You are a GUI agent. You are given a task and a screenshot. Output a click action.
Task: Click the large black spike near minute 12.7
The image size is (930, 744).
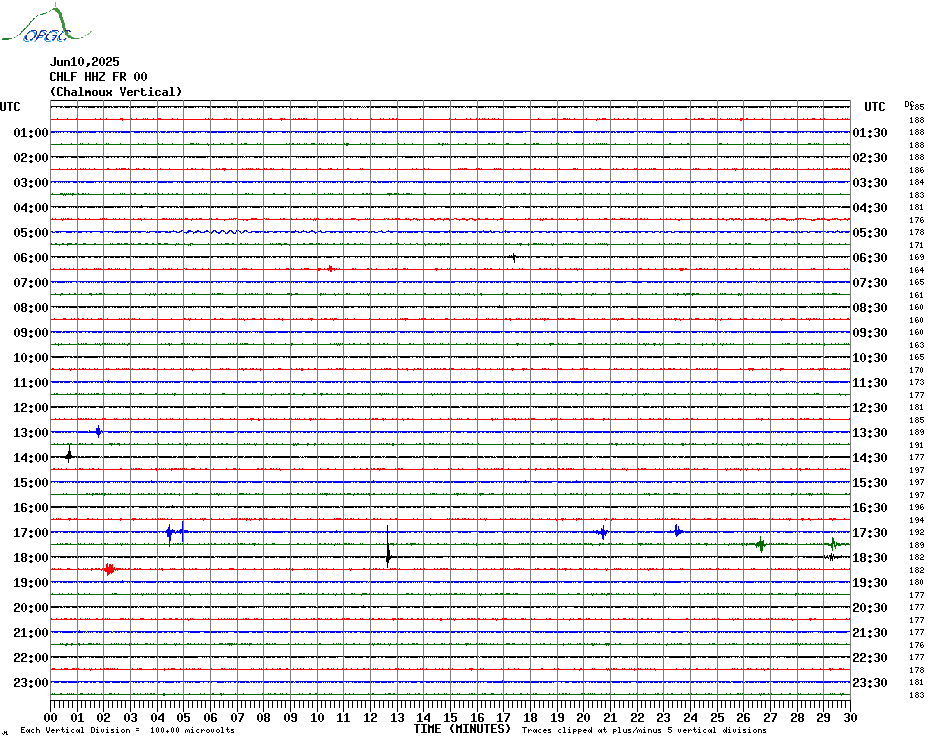coord(388,552)
